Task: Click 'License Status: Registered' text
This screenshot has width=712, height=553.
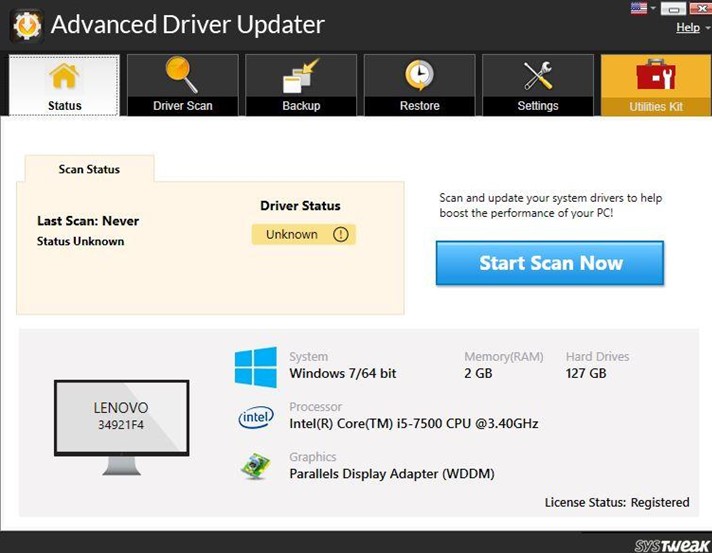Action: 617,502
